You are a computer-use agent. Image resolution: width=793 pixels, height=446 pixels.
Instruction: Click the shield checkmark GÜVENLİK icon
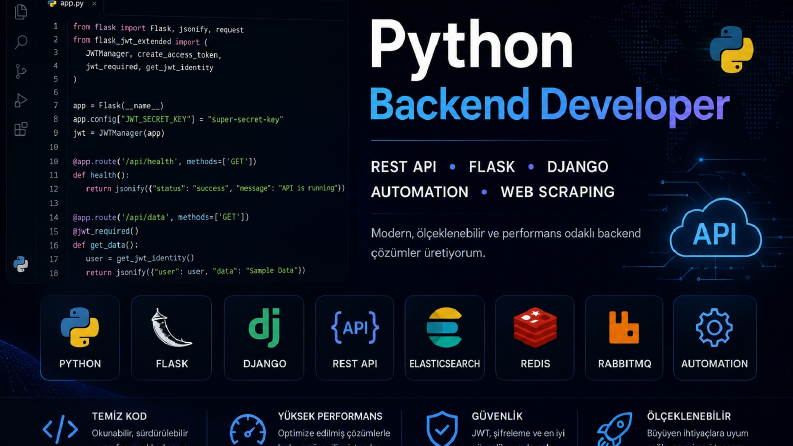[x=442, y=429]
